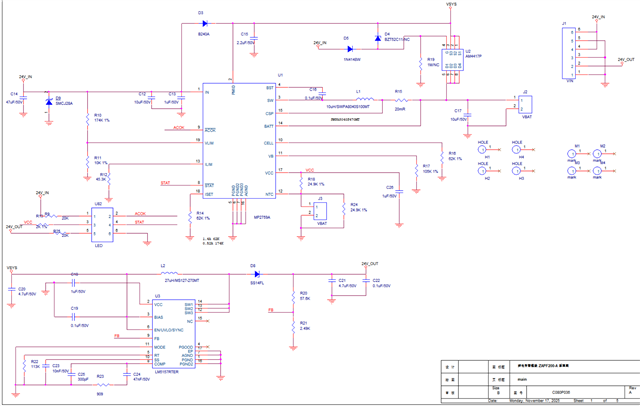The height and width of the screenshot is (406, 640).
Task: Click the SMCJ28A value text
Action: (64, 104)
